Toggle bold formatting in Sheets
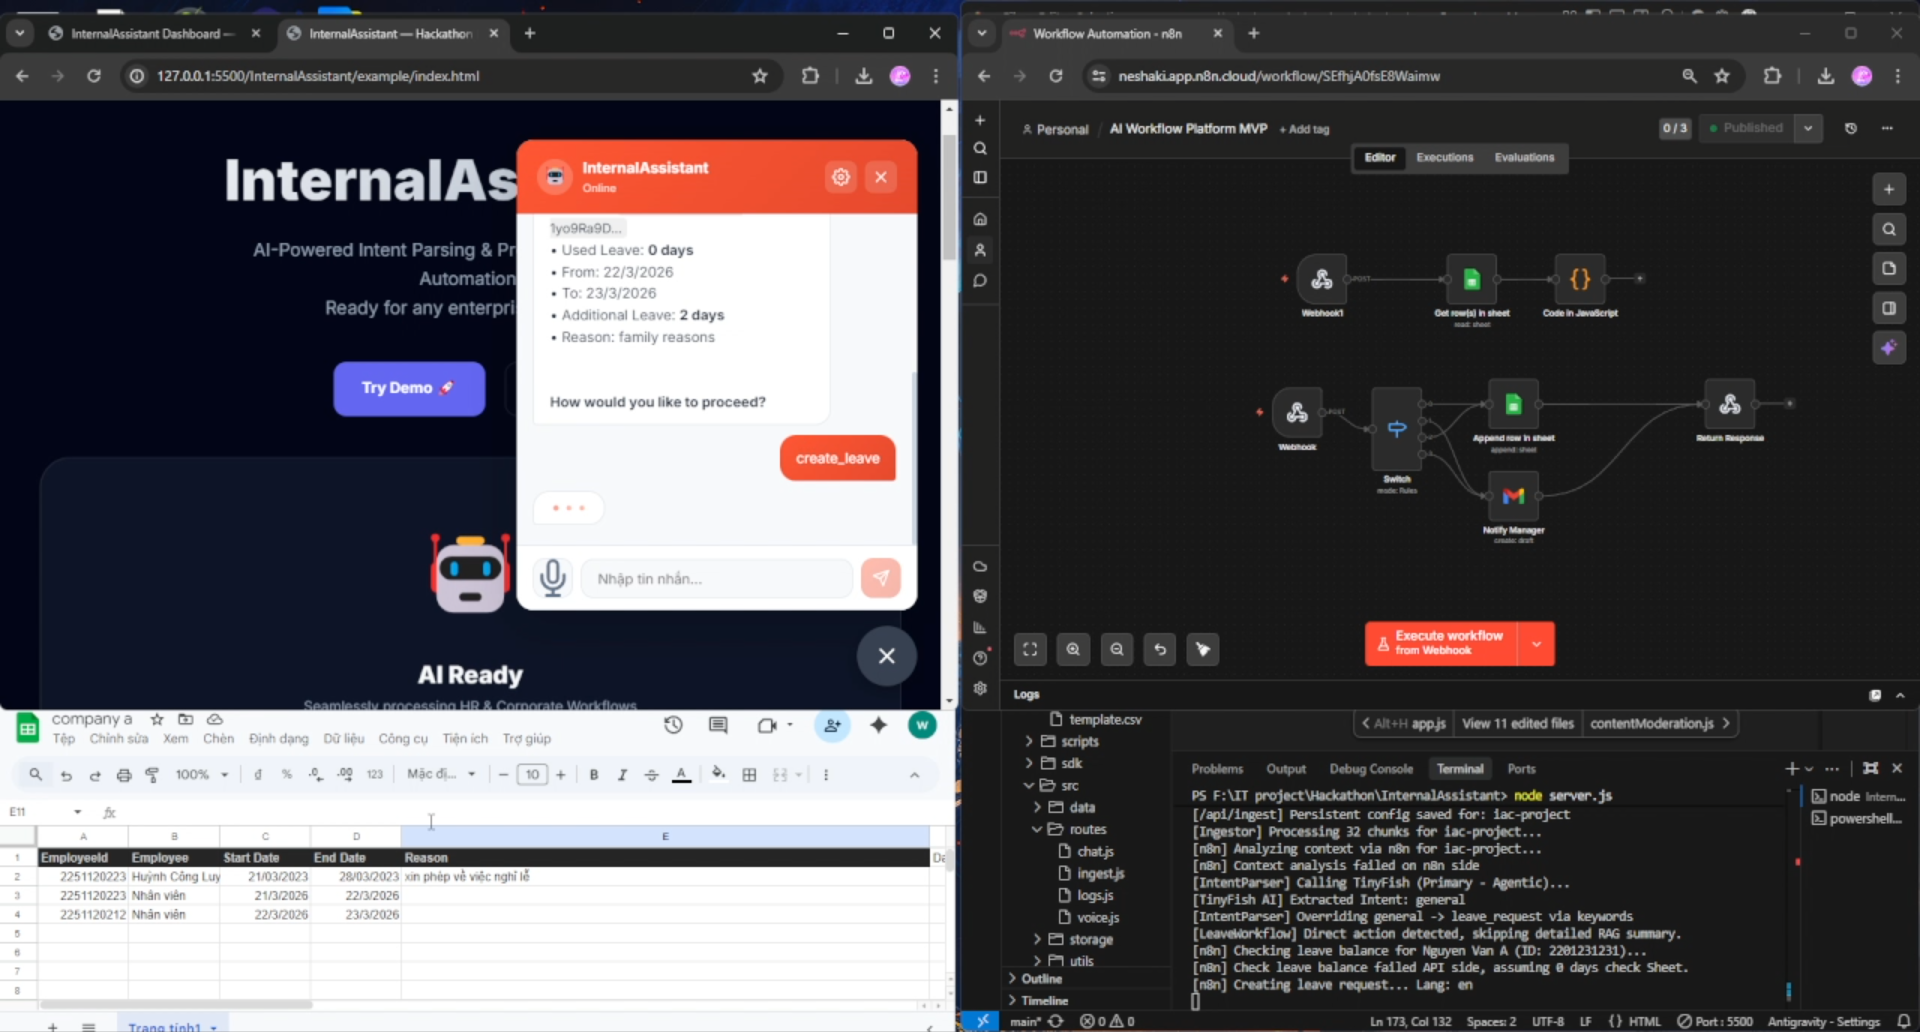This screenshot has width=1920, height=1032. 594,775
